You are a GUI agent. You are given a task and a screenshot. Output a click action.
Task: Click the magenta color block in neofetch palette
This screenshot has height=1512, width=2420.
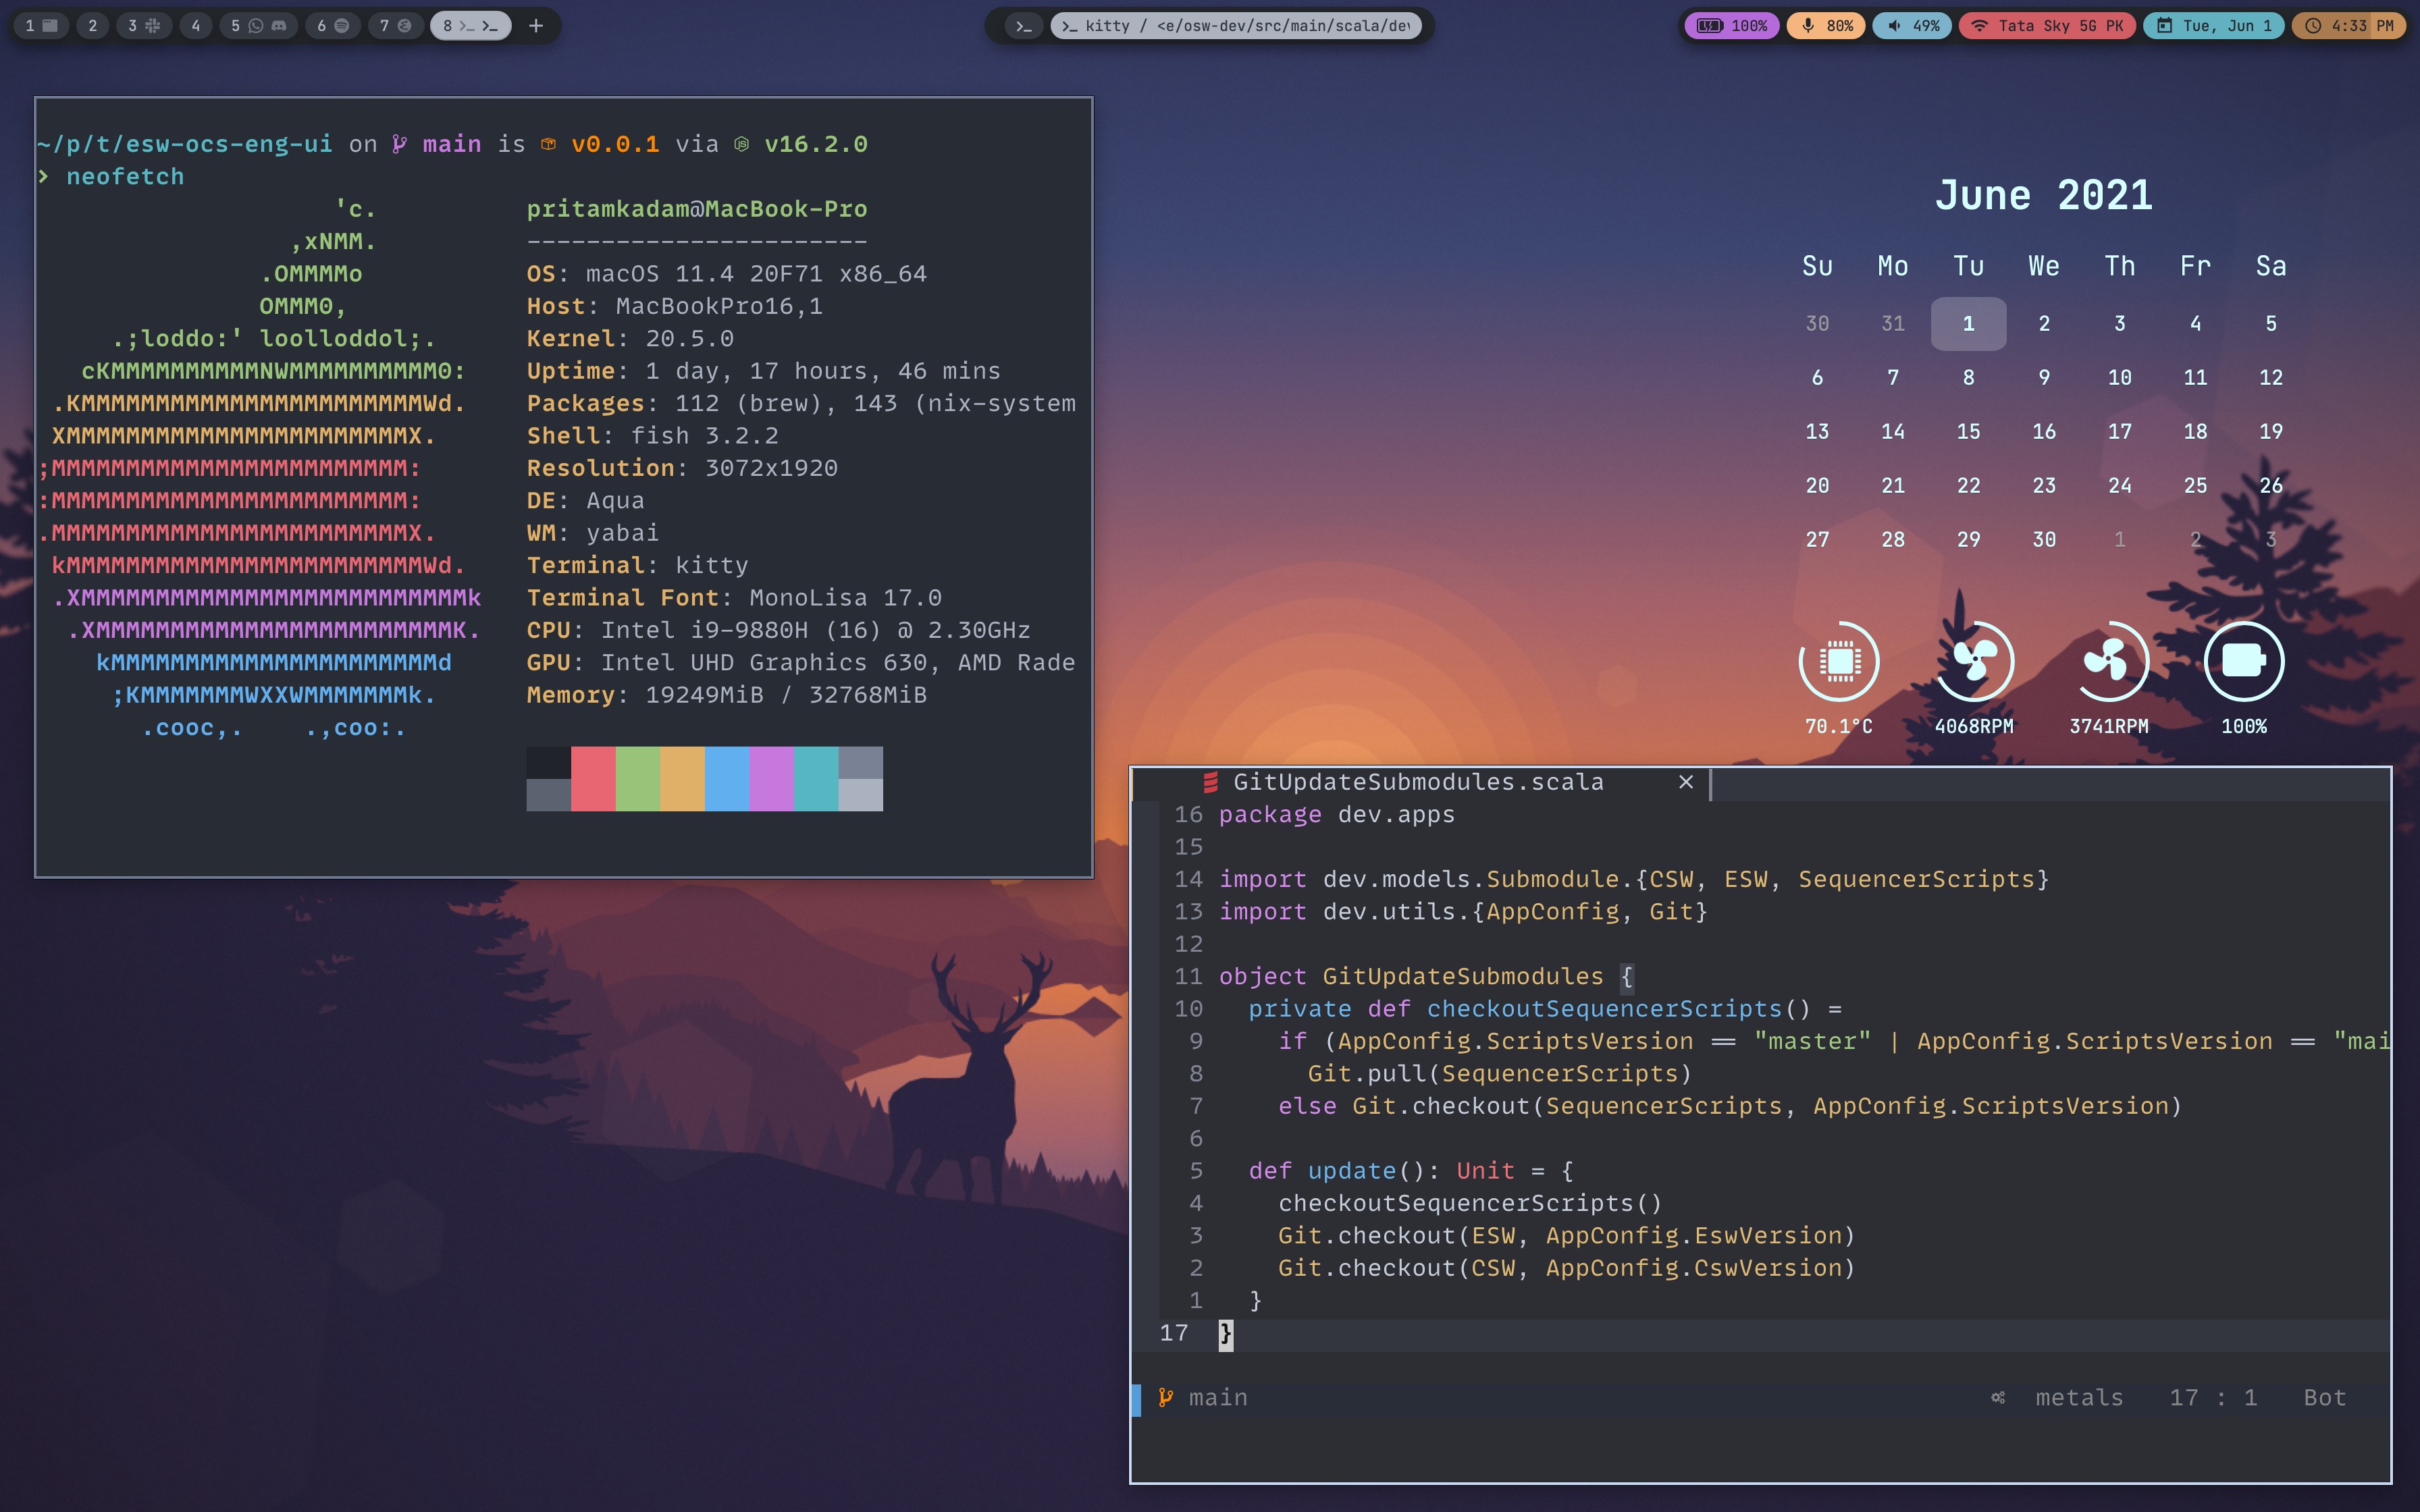[771, 778]
